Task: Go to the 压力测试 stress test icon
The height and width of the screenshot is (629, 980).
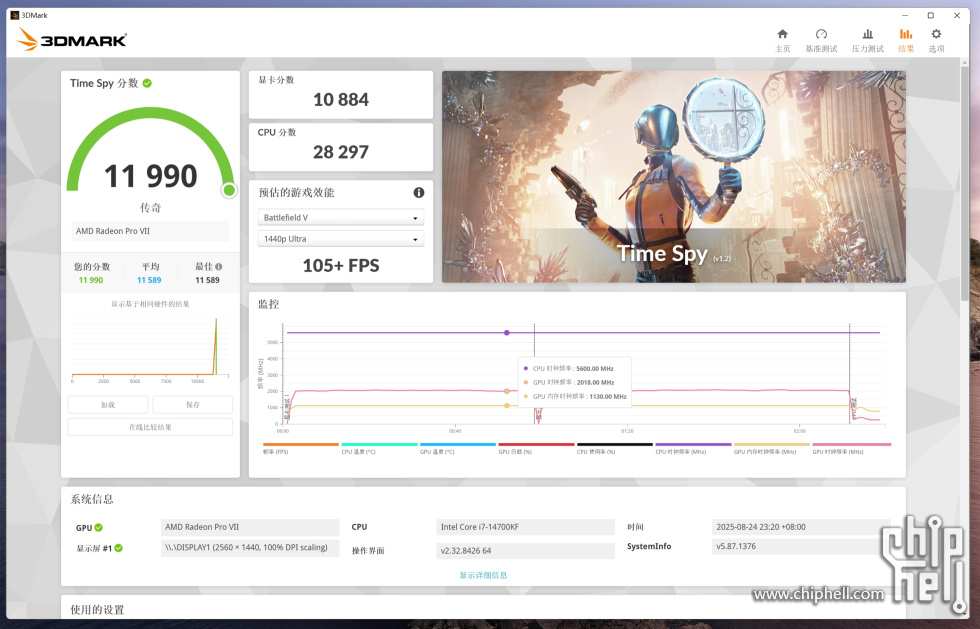Action: [867, 34]
